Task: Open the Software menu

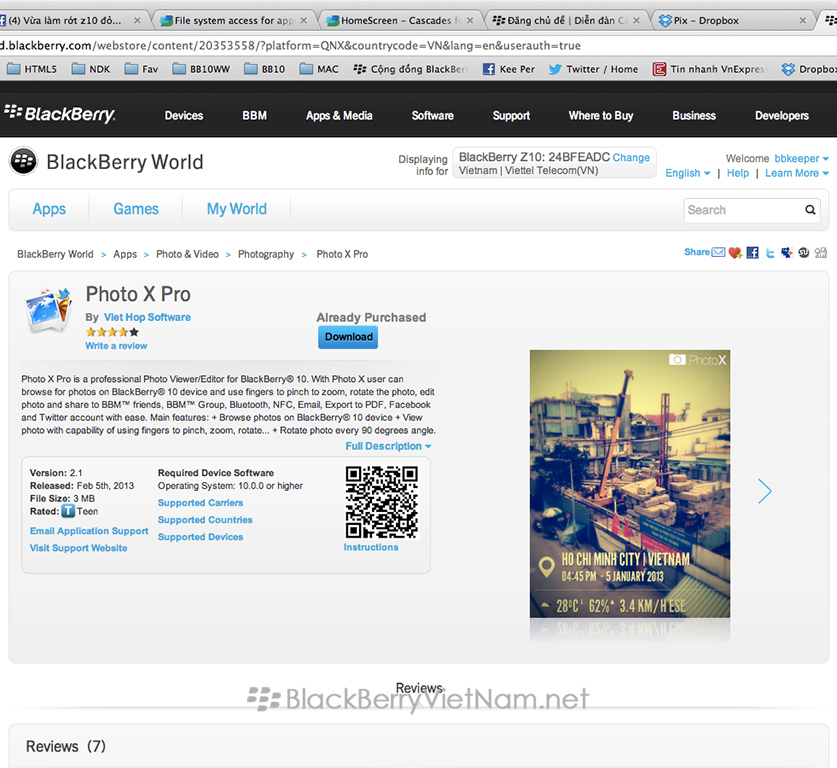Action: click(432, 115)
